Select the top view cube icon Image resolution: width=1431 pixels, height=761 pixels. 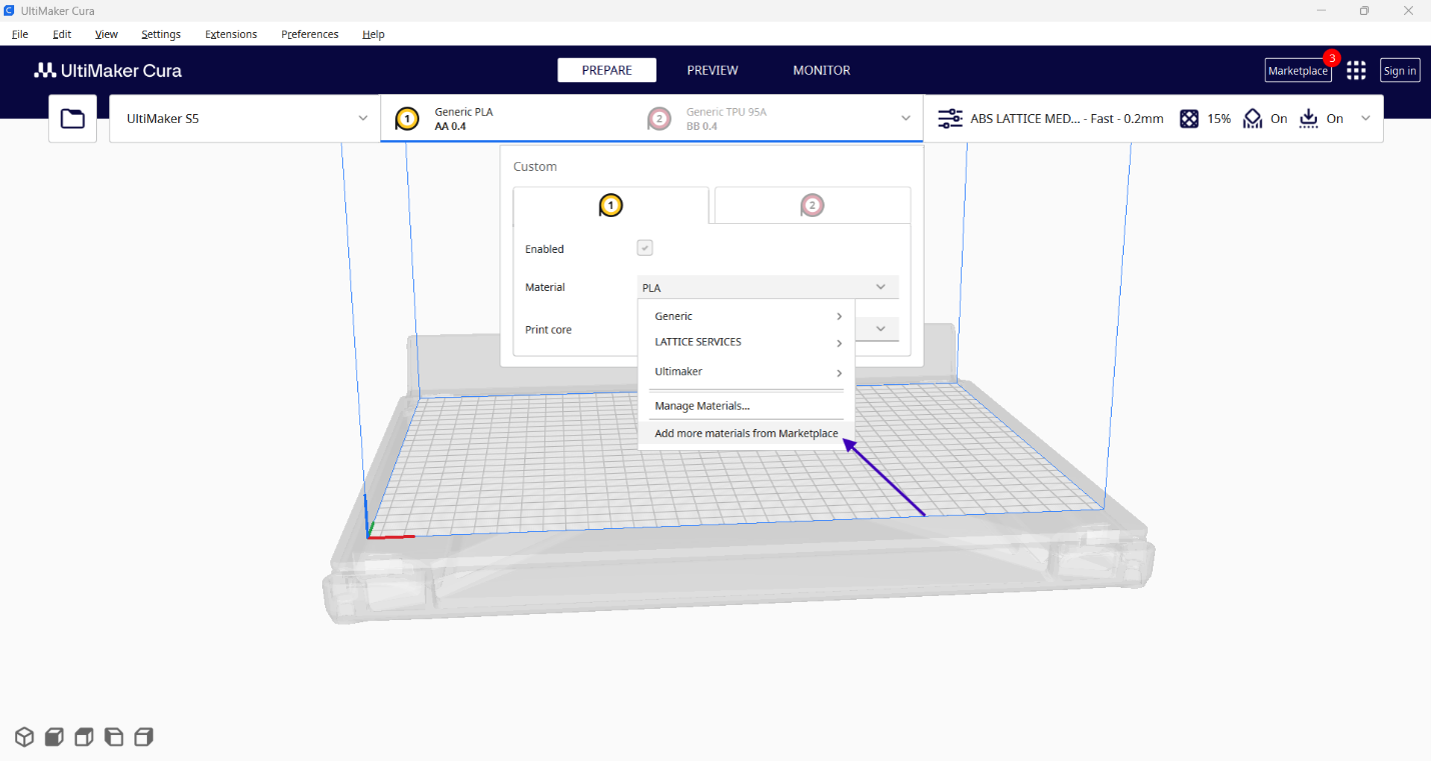[x=84, y=737]
